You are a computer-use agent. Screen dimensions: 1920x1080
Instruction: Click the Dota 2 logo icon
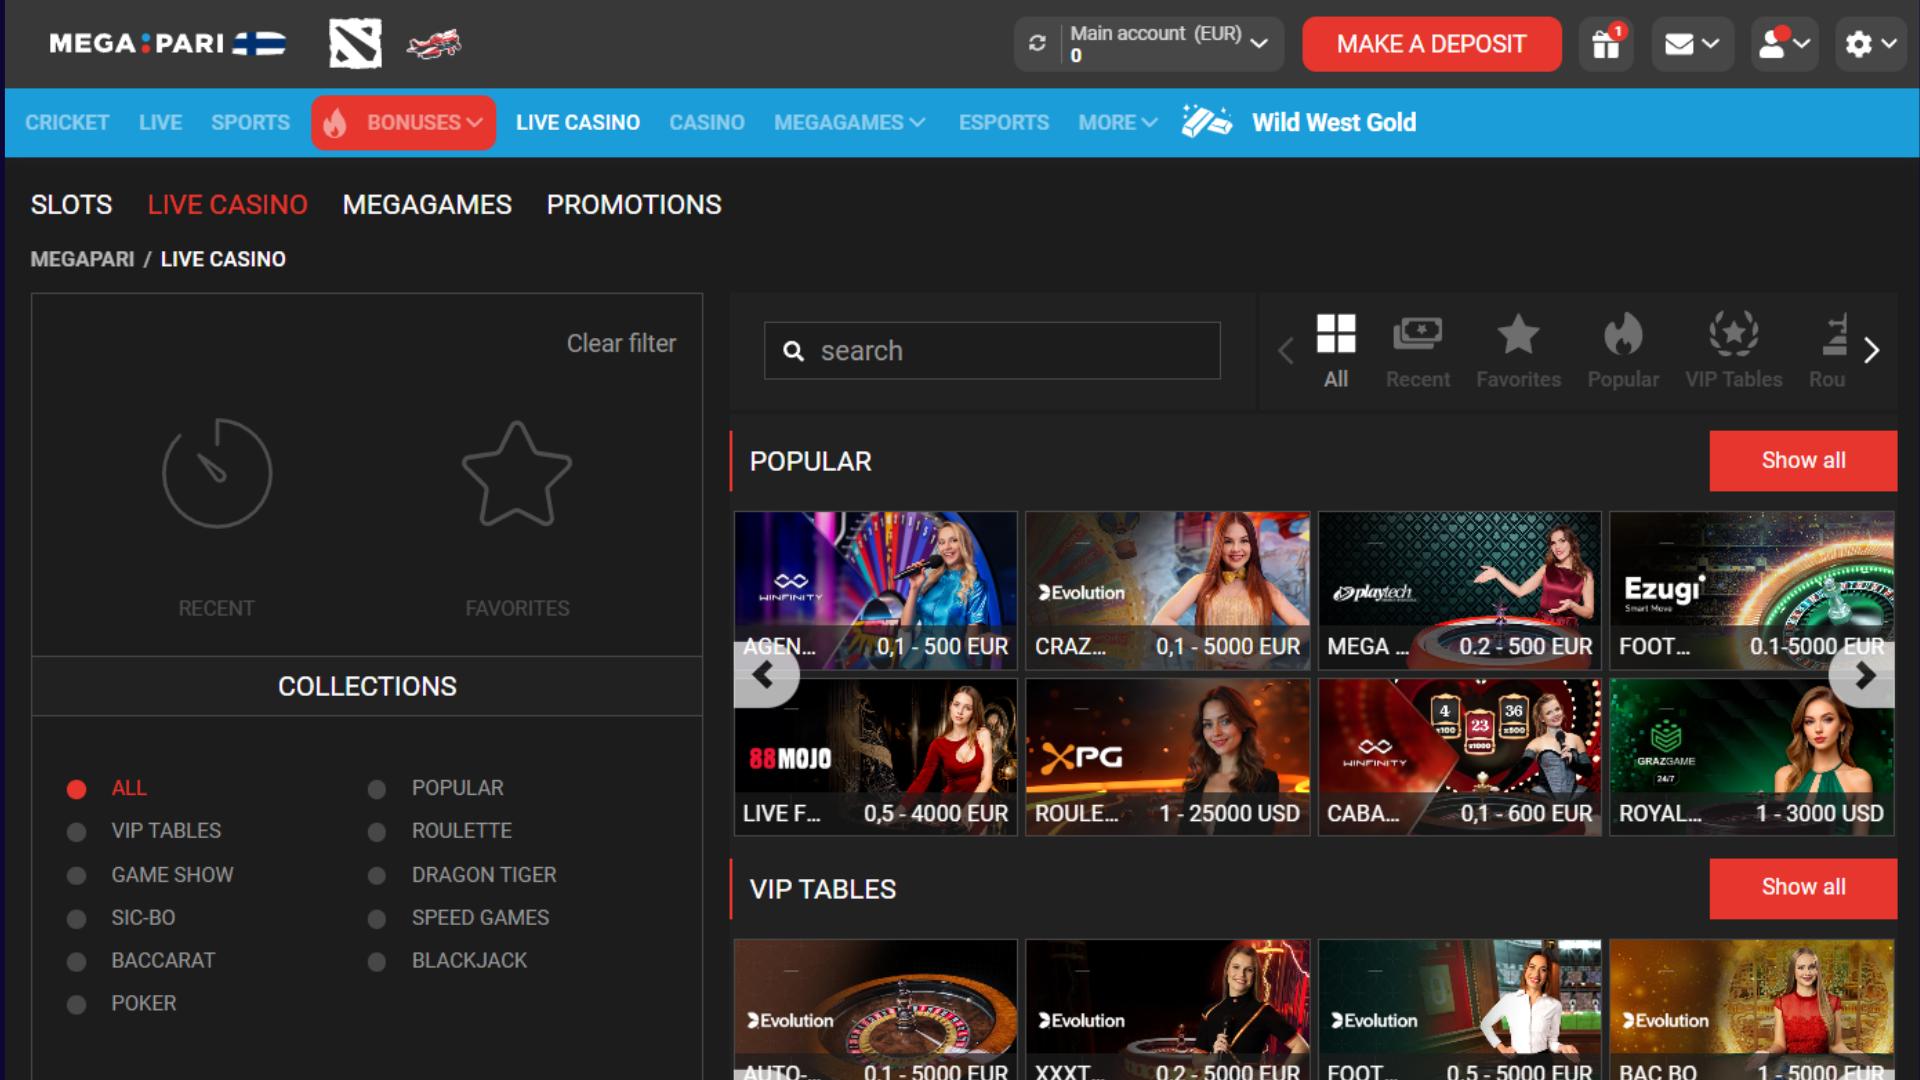355,44
